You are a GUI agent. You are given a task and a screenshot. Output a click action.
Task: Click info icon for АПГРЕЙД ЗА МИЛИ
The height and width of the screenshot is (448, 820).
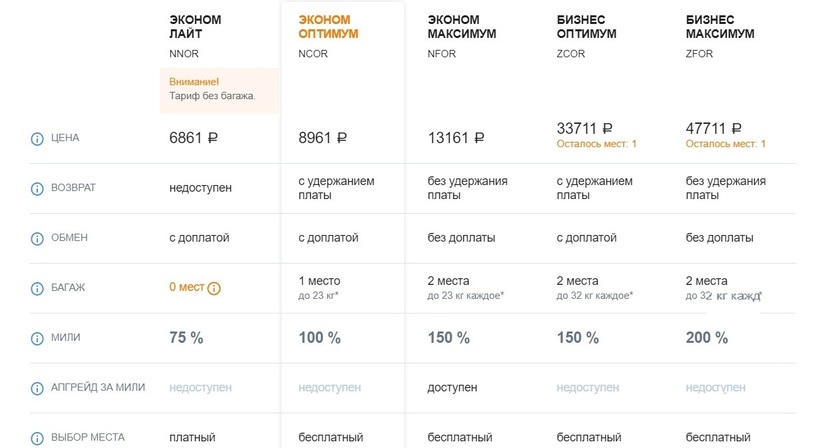click(38, 388)
